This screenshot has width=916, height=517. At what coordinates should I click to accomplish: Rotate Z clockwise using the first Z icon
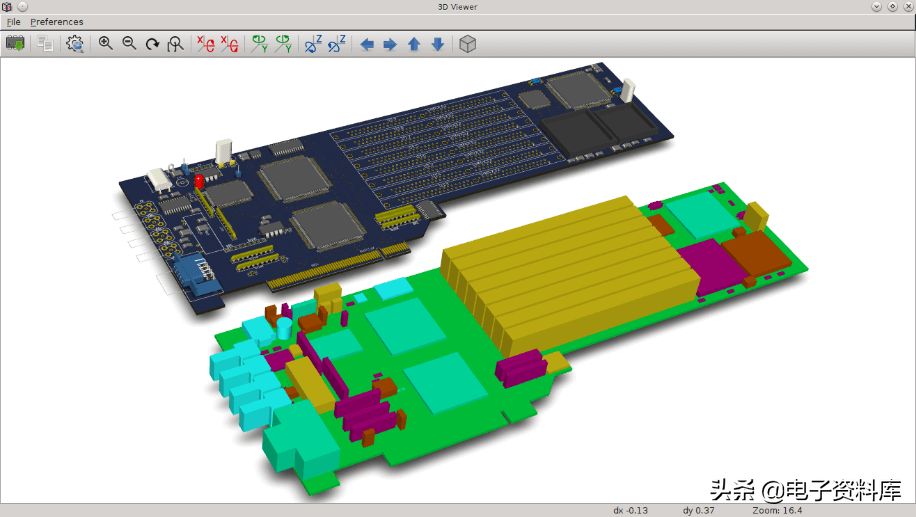[313, 44]
